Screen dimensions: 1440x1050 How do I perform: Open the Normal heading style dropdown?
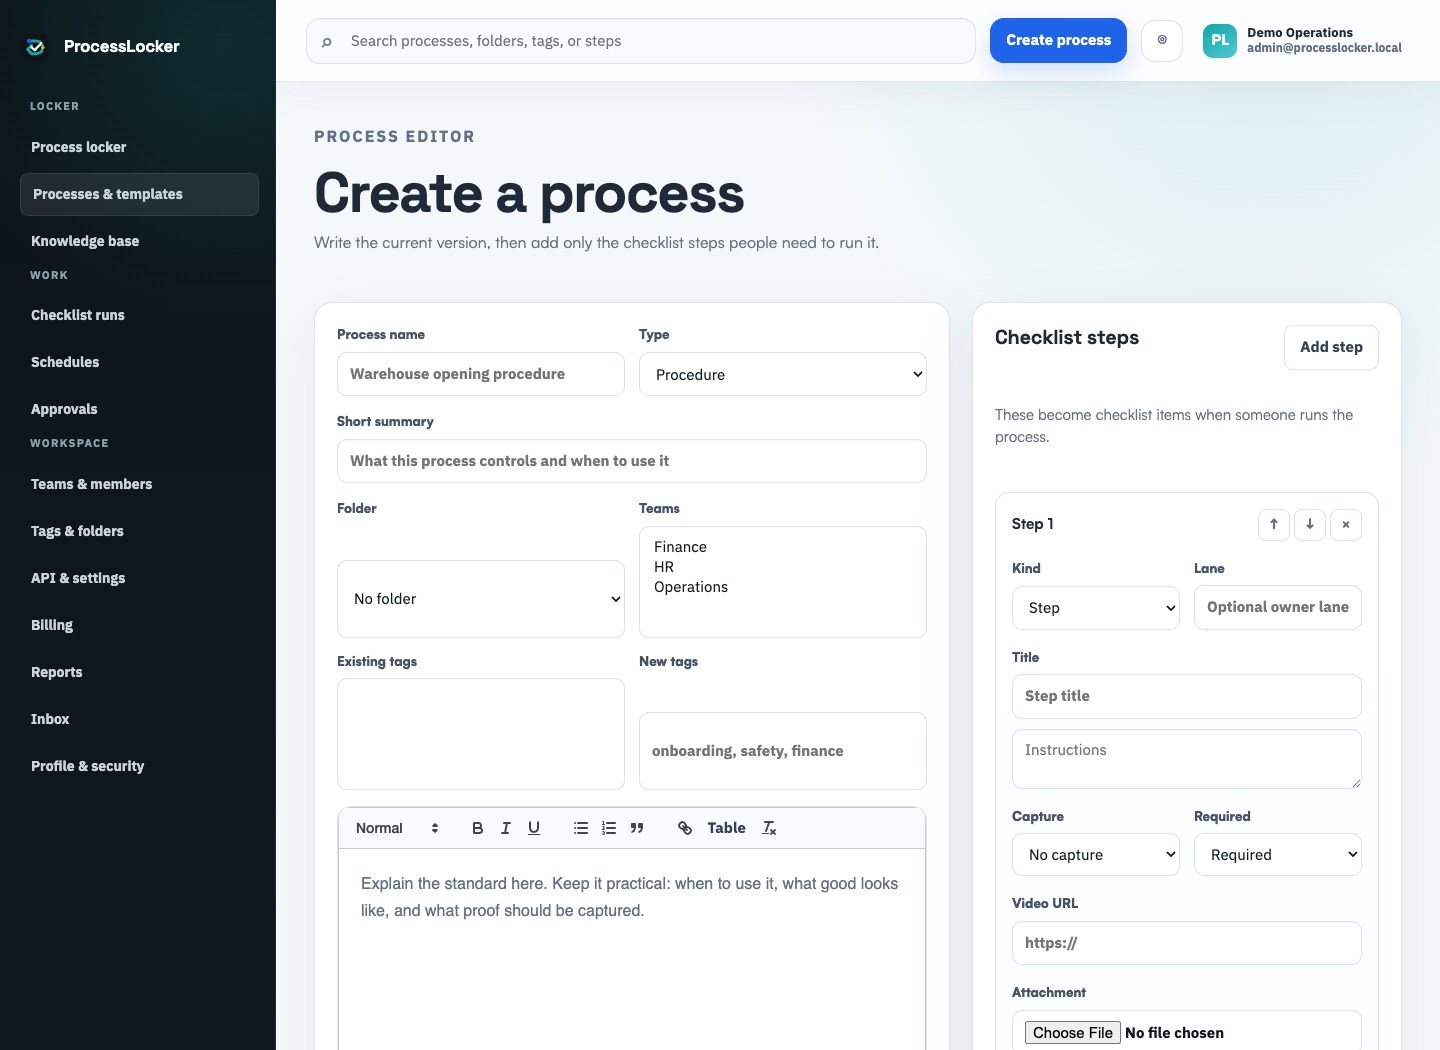click(x=397, y=828)
